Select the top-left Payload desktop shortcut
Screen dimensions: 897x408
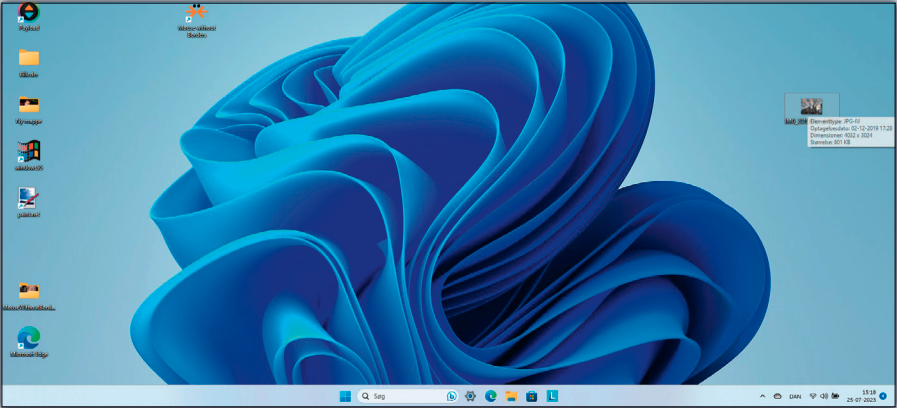click(29, 12)
